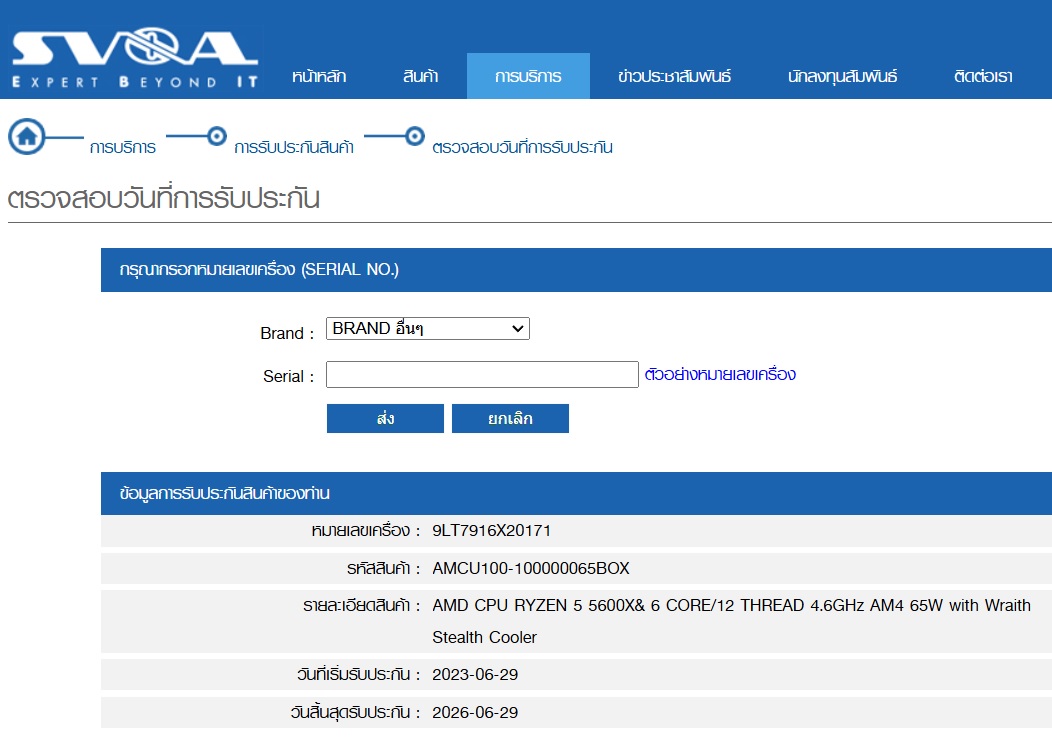Open the Brand dropdown list
The width and height of the screenshot is (1052, 756).
tap(427, 329)
